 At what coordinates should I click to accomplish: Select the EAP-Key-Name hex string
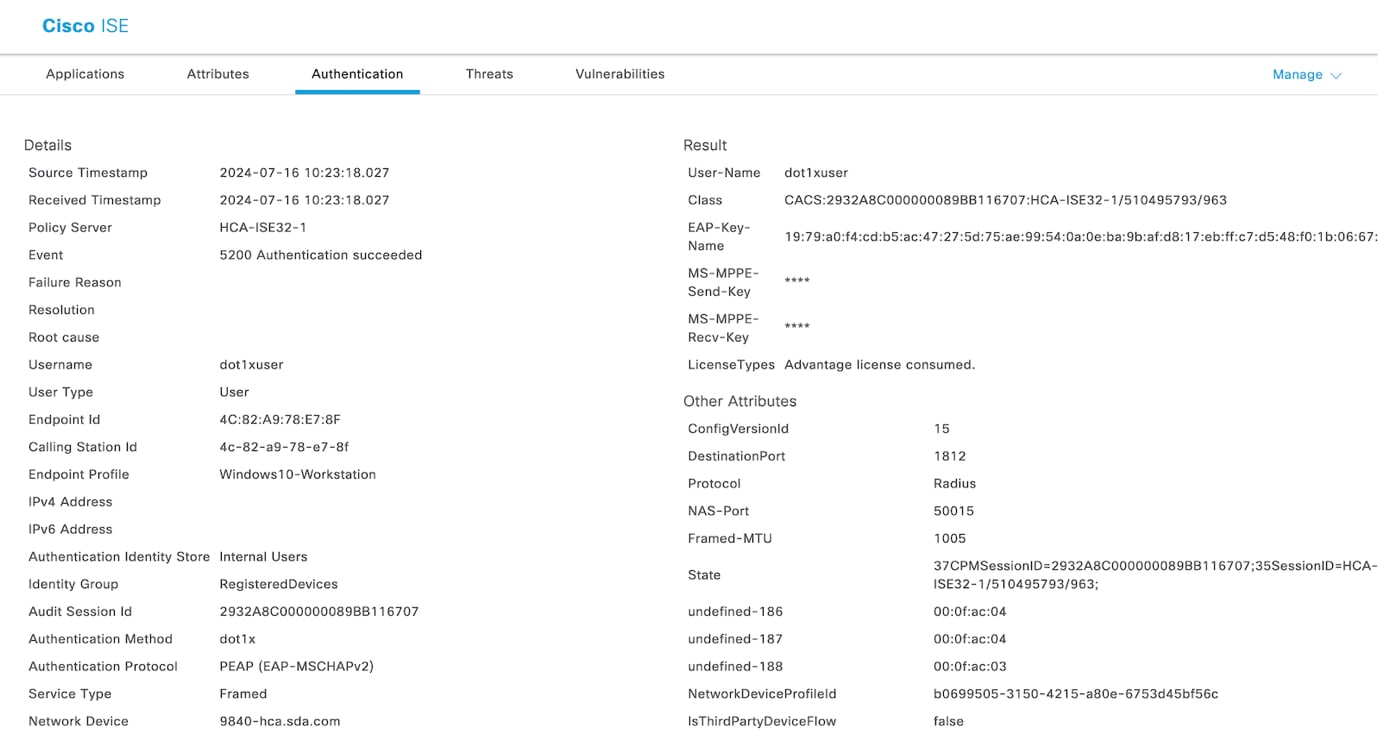tap(1081, 237)
